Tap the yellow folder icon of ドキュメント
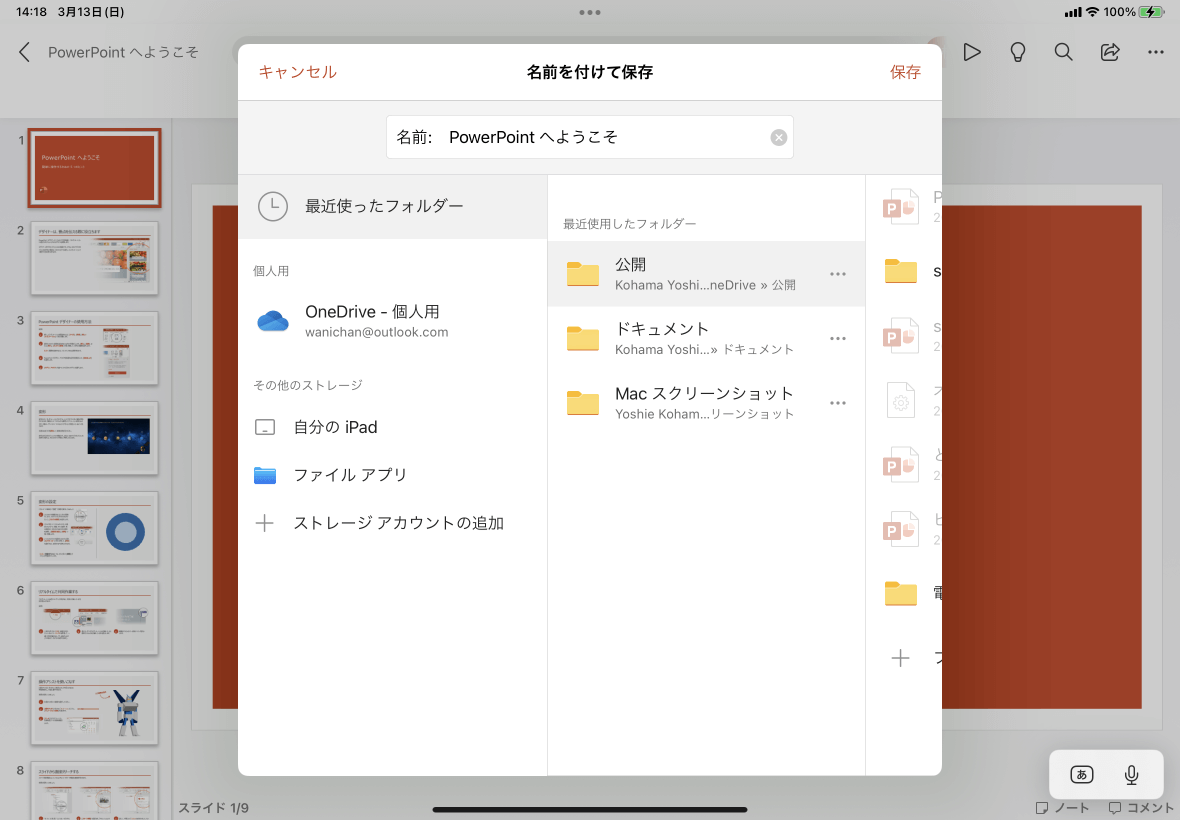The image size is (1180, 820). click(x=582, y=339)
